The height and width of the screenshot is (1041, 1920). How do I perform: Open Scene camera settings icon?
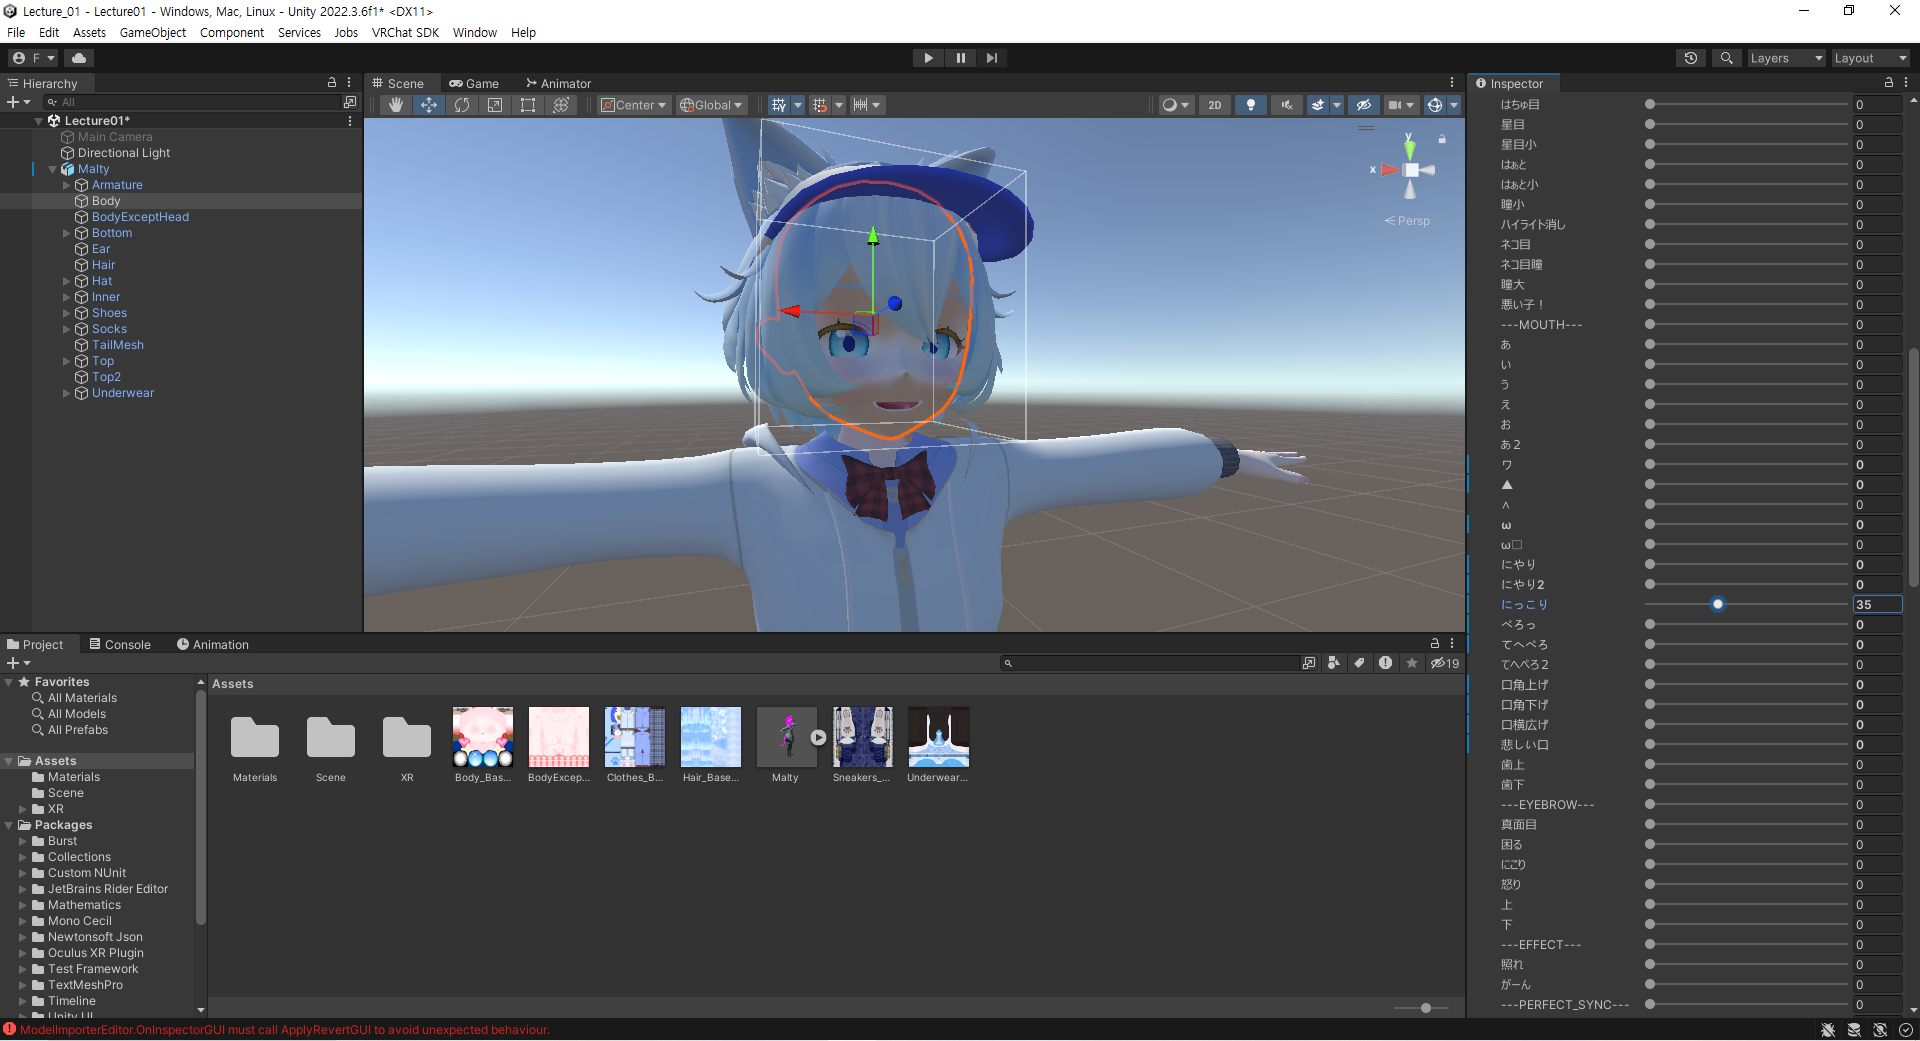click(x=1401, y=105)
